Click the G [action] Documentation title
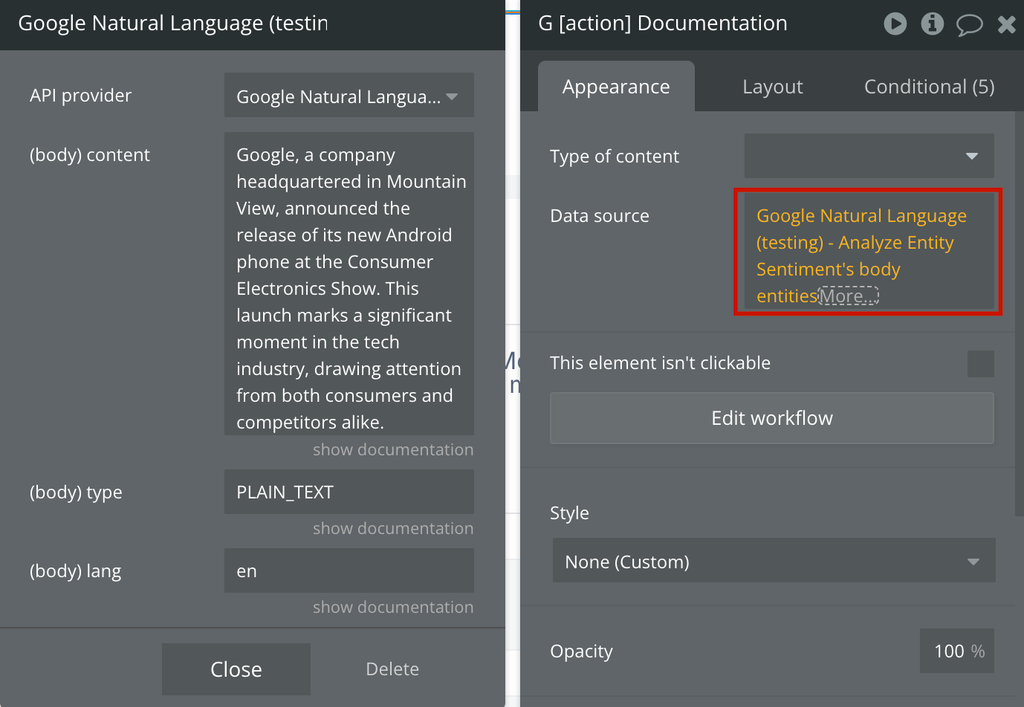Screen dimensions: 1024x707 (x=662, y=24)
